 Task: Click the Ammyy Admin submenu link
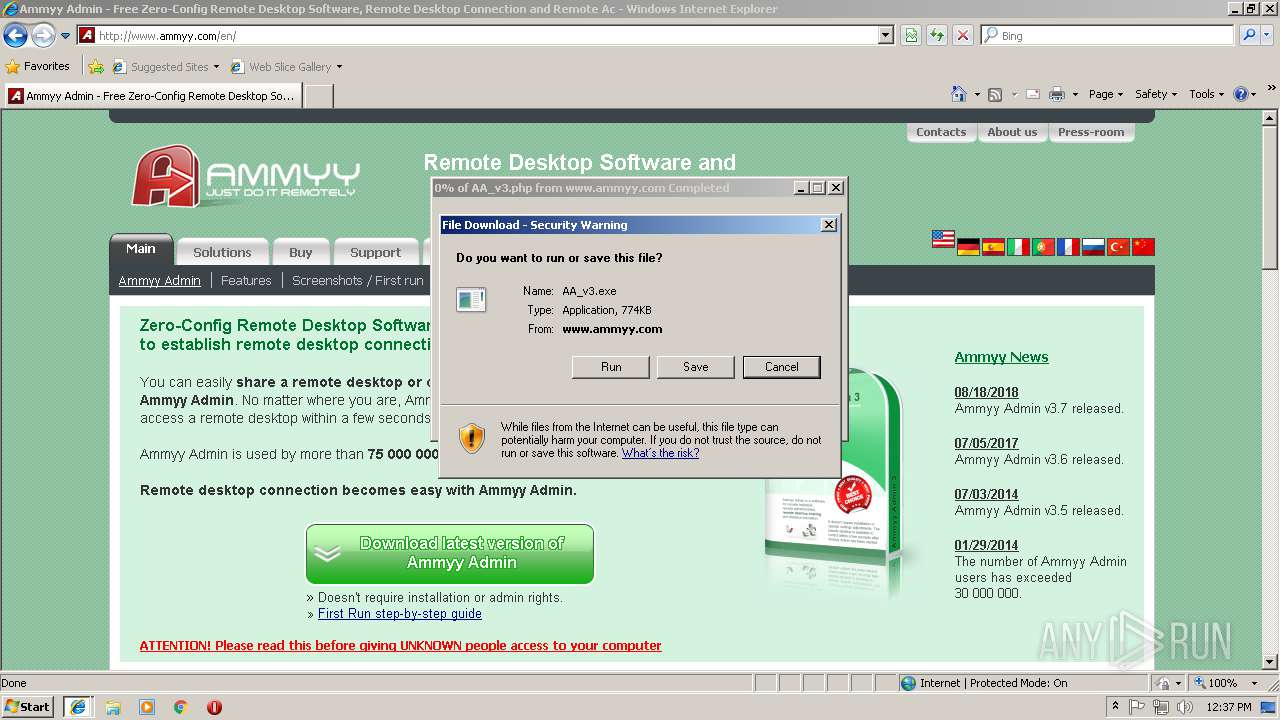[160, 281]
